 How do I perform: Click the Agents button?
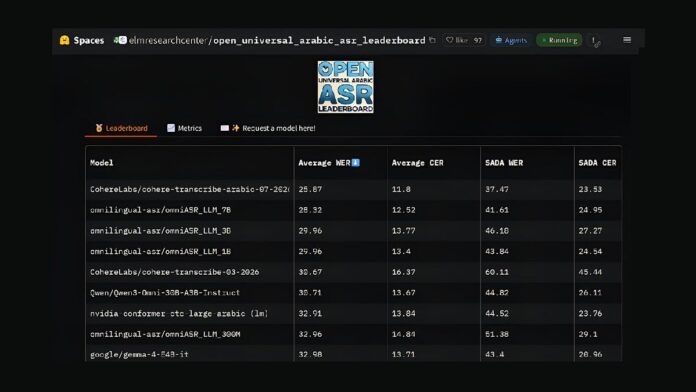point(511,40)
